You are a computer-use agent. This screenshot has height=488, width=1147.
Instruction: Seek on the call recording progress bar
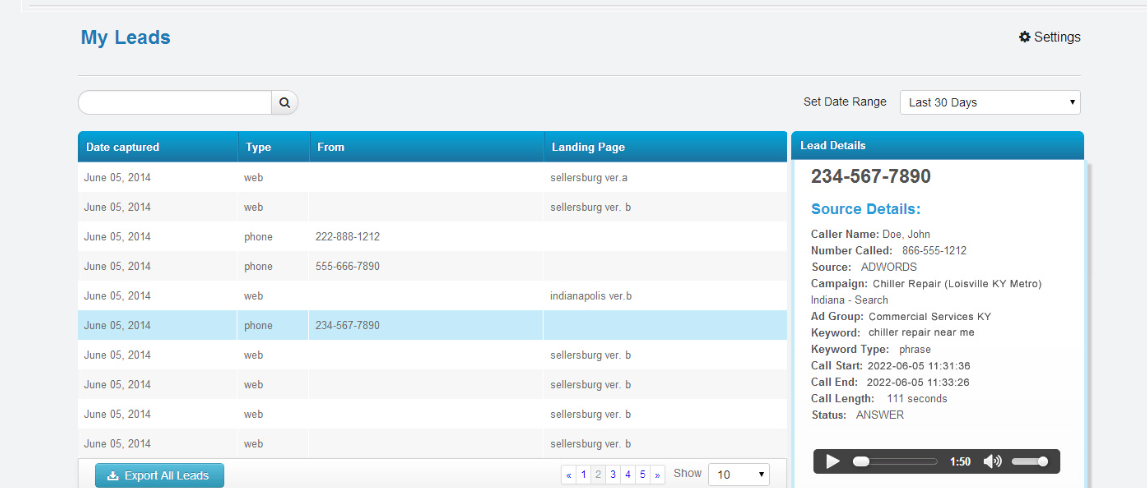pos(895,461)
